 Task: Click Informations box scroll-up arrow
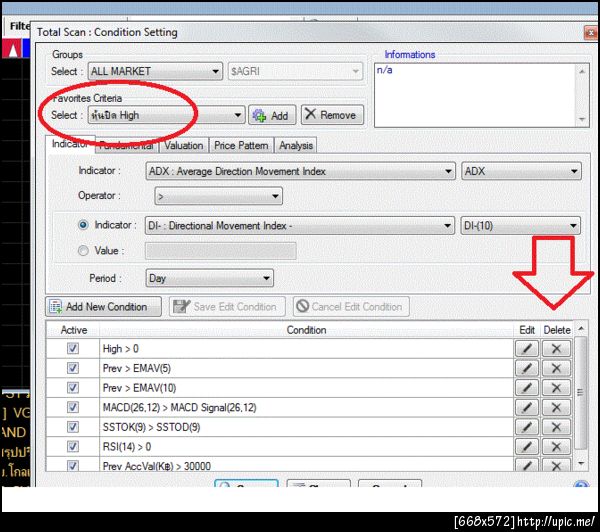(582, 71)
